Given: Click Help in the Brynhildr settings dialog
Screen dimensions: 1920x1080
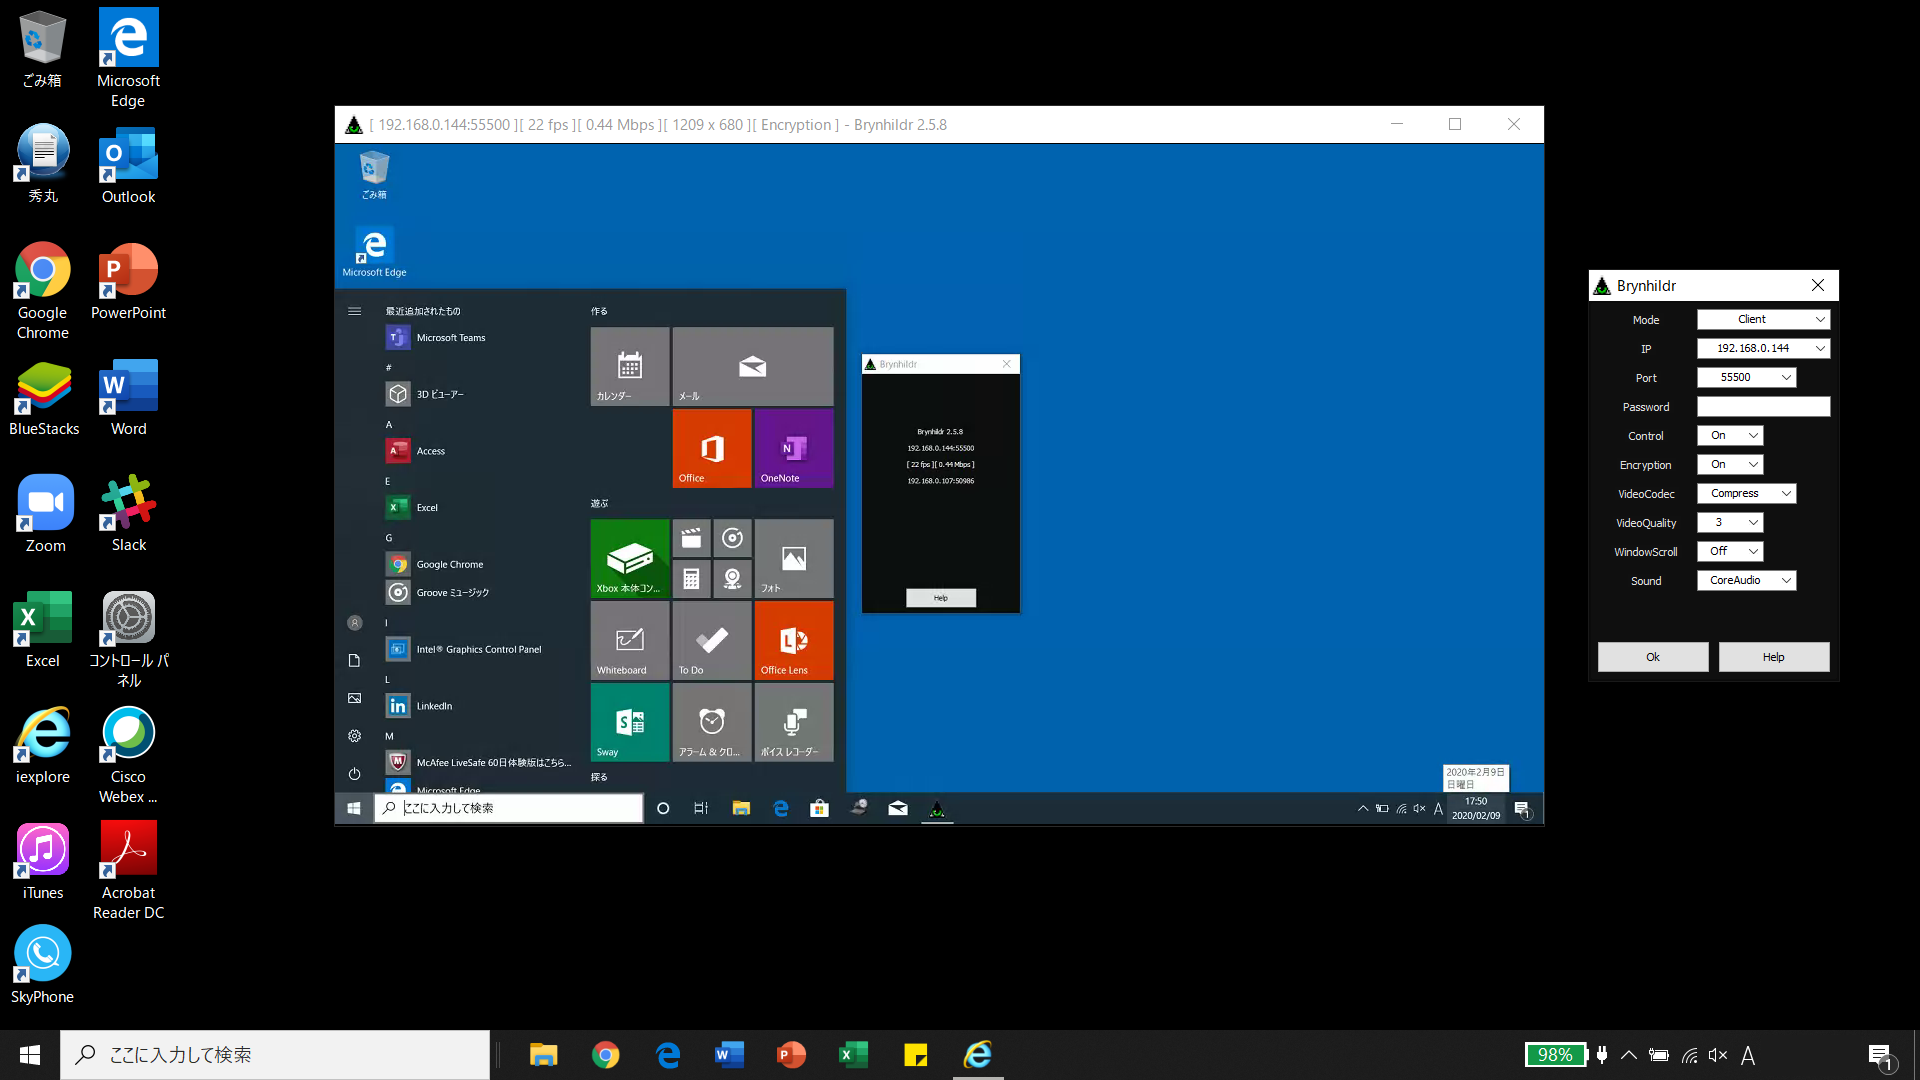Looking at the screenshot, I should (x=1774, y=657).
